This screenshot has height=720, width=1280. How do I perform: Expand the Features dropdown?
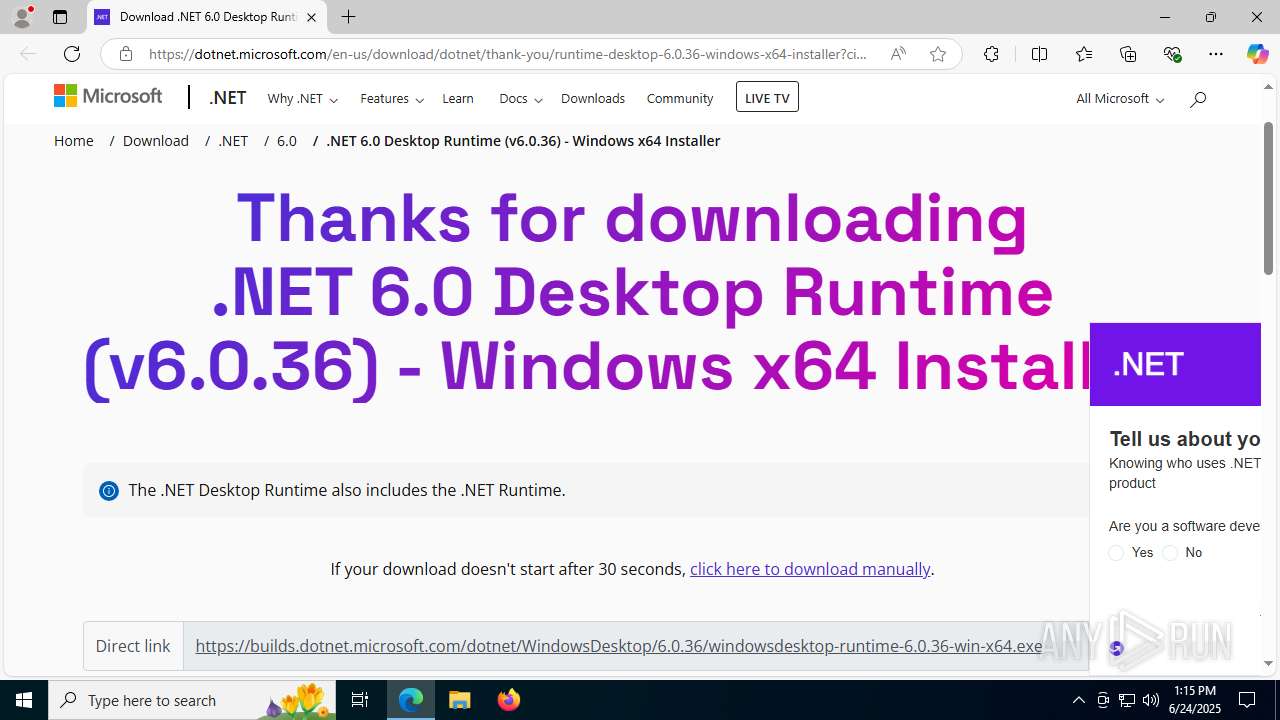click(392, 98)
